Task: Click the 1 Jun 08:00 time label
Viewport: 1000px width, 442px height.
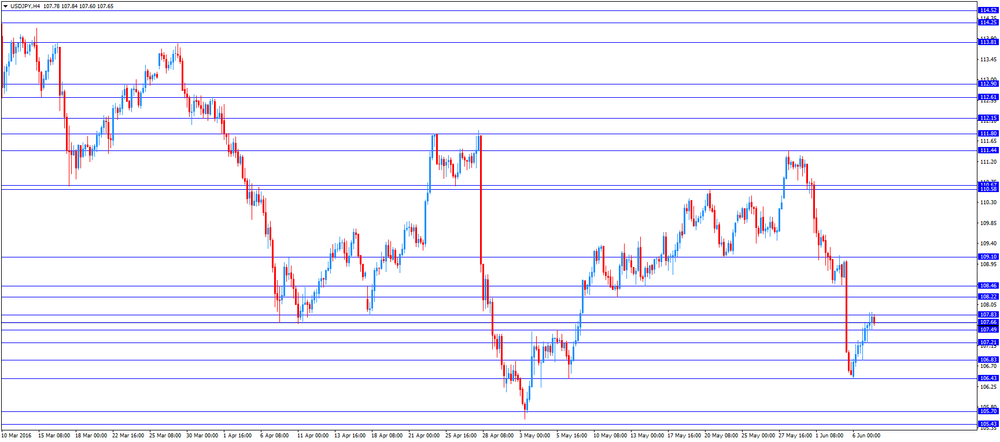Action: tap(830, 435)
